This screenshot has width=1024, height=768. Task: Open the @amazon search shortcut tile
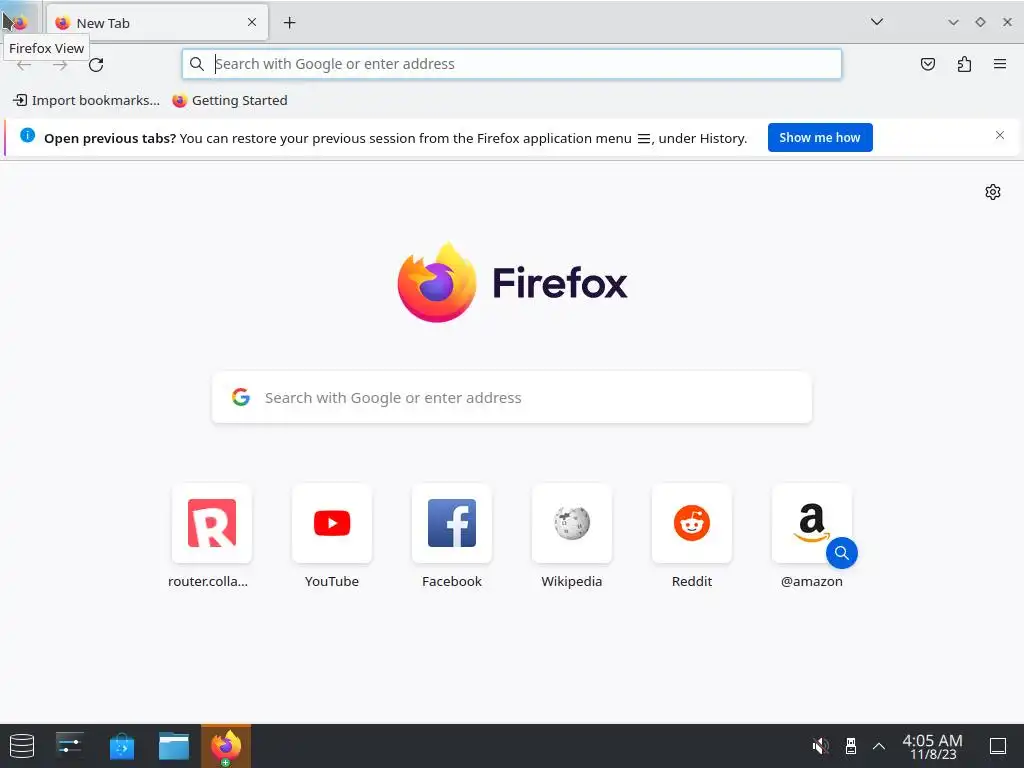812,523
